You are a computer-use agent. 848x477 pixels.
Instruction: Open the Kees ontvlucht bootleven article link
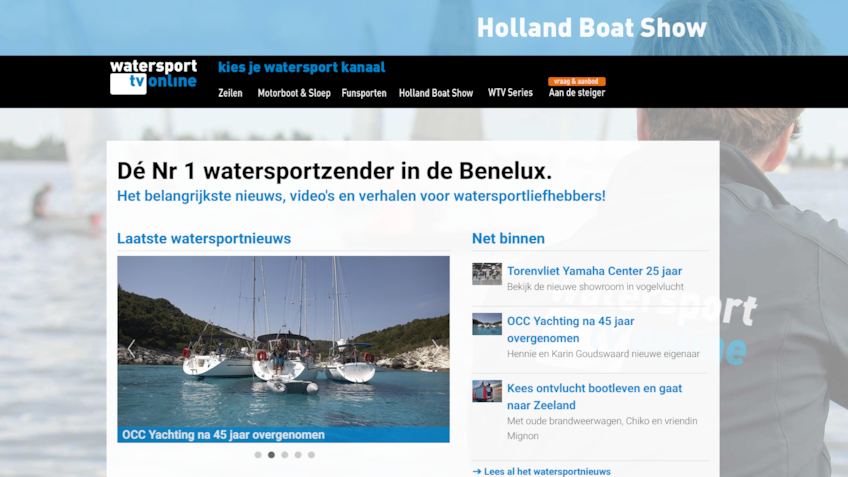(594, 396)
